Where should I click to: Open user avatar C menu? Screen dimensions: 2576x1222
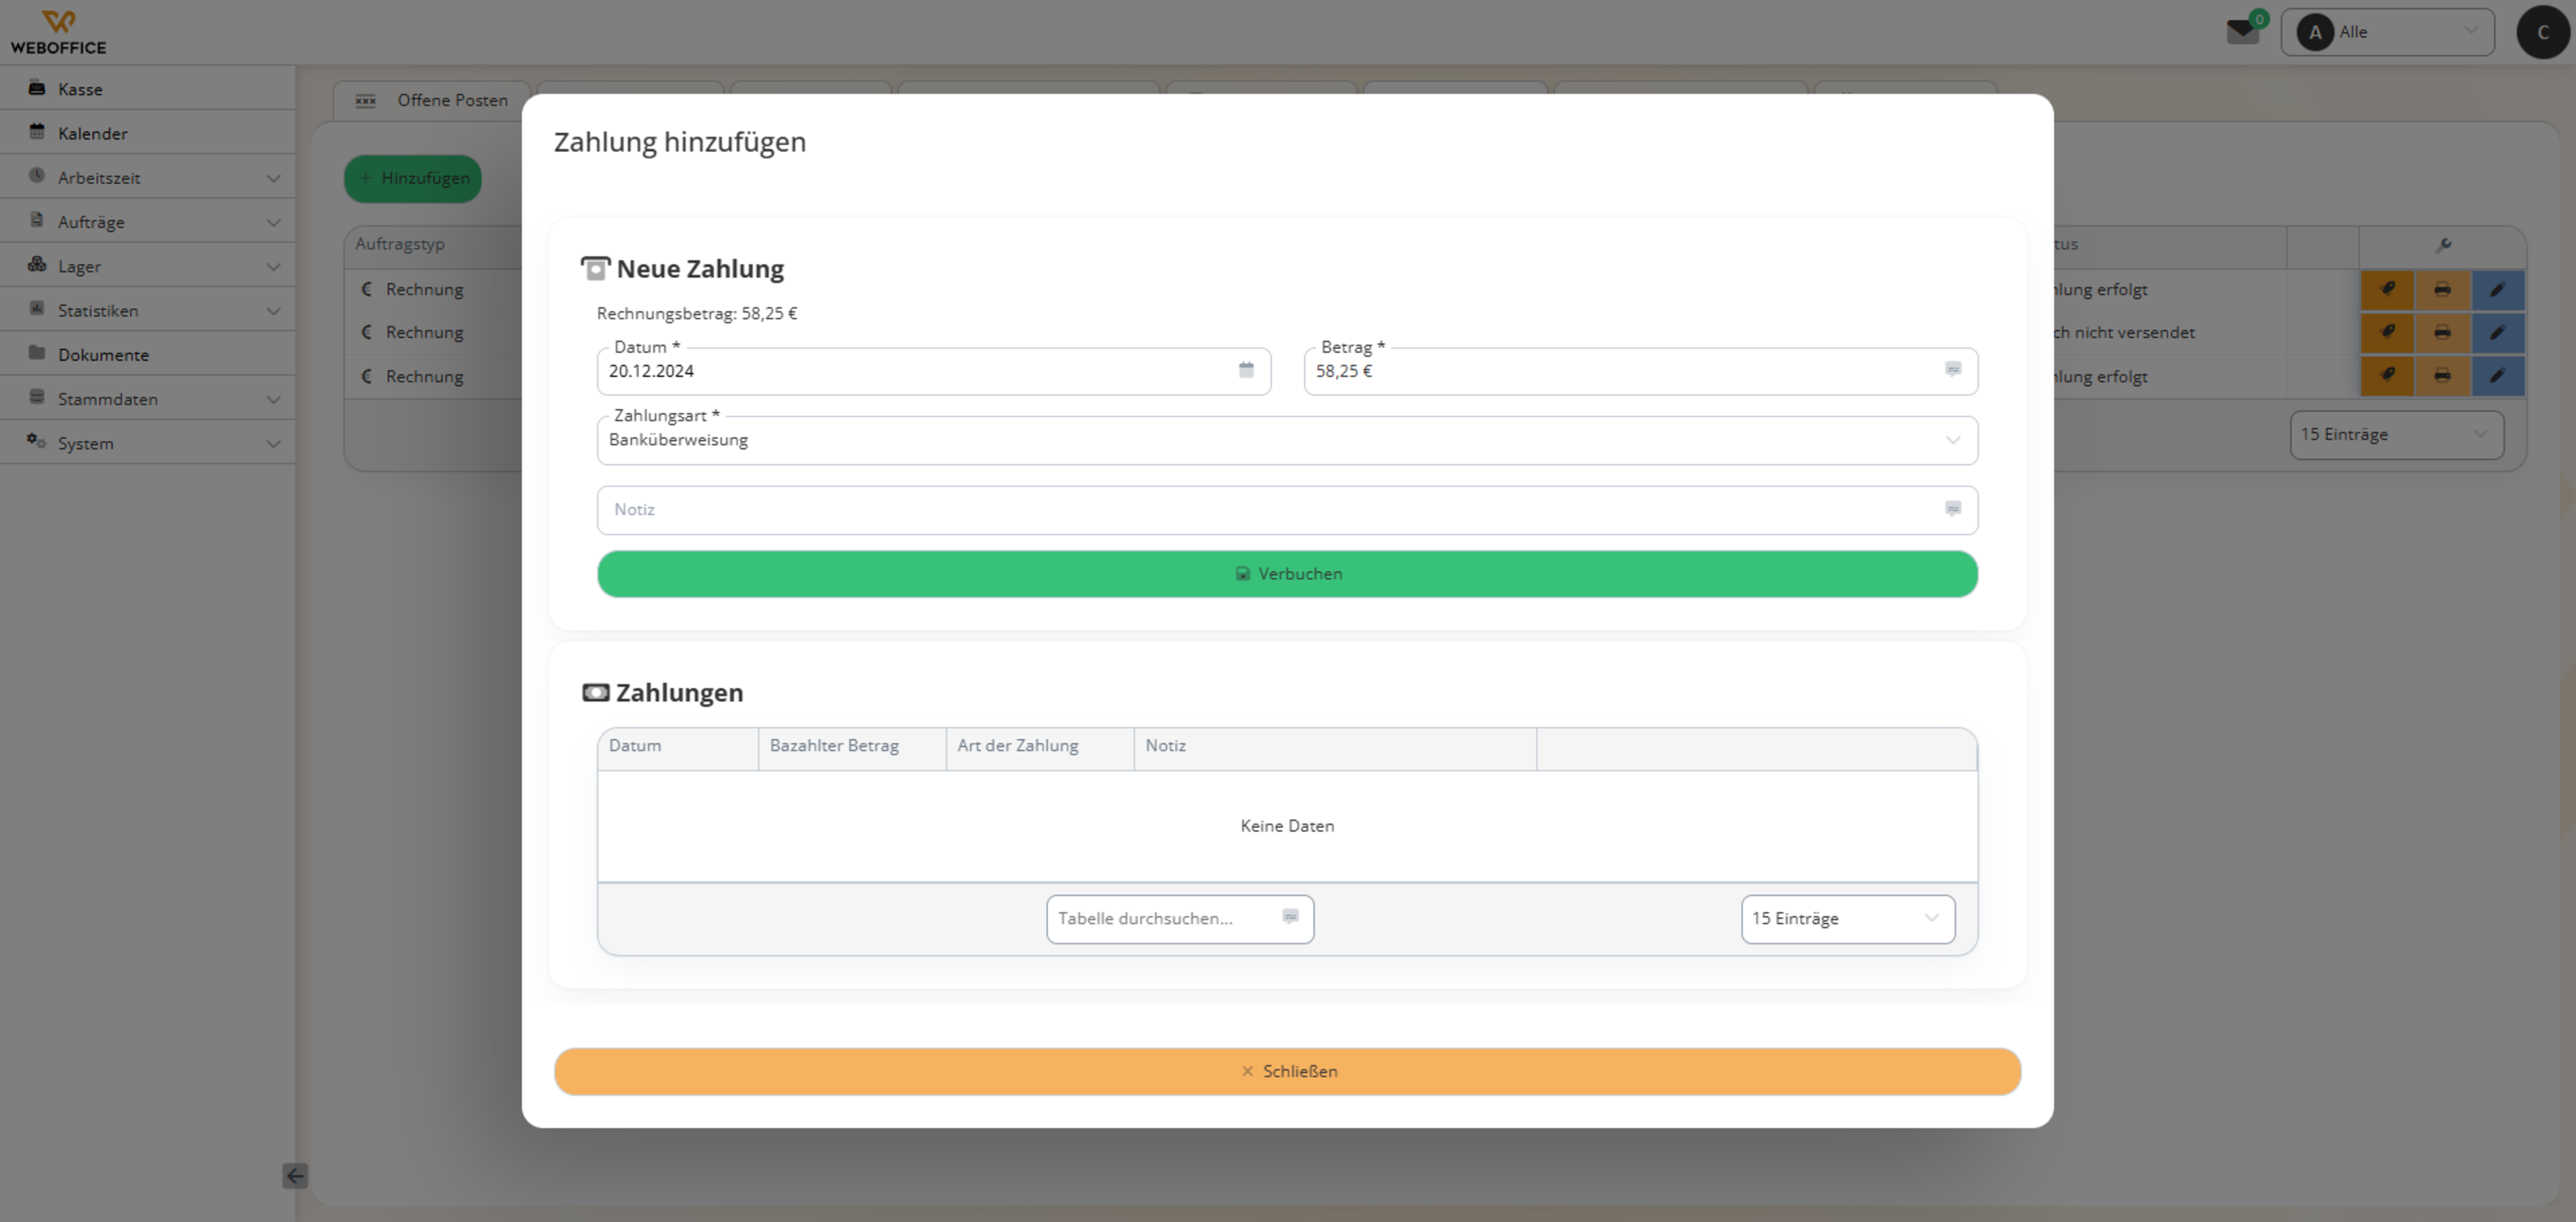coord(2542,32)
